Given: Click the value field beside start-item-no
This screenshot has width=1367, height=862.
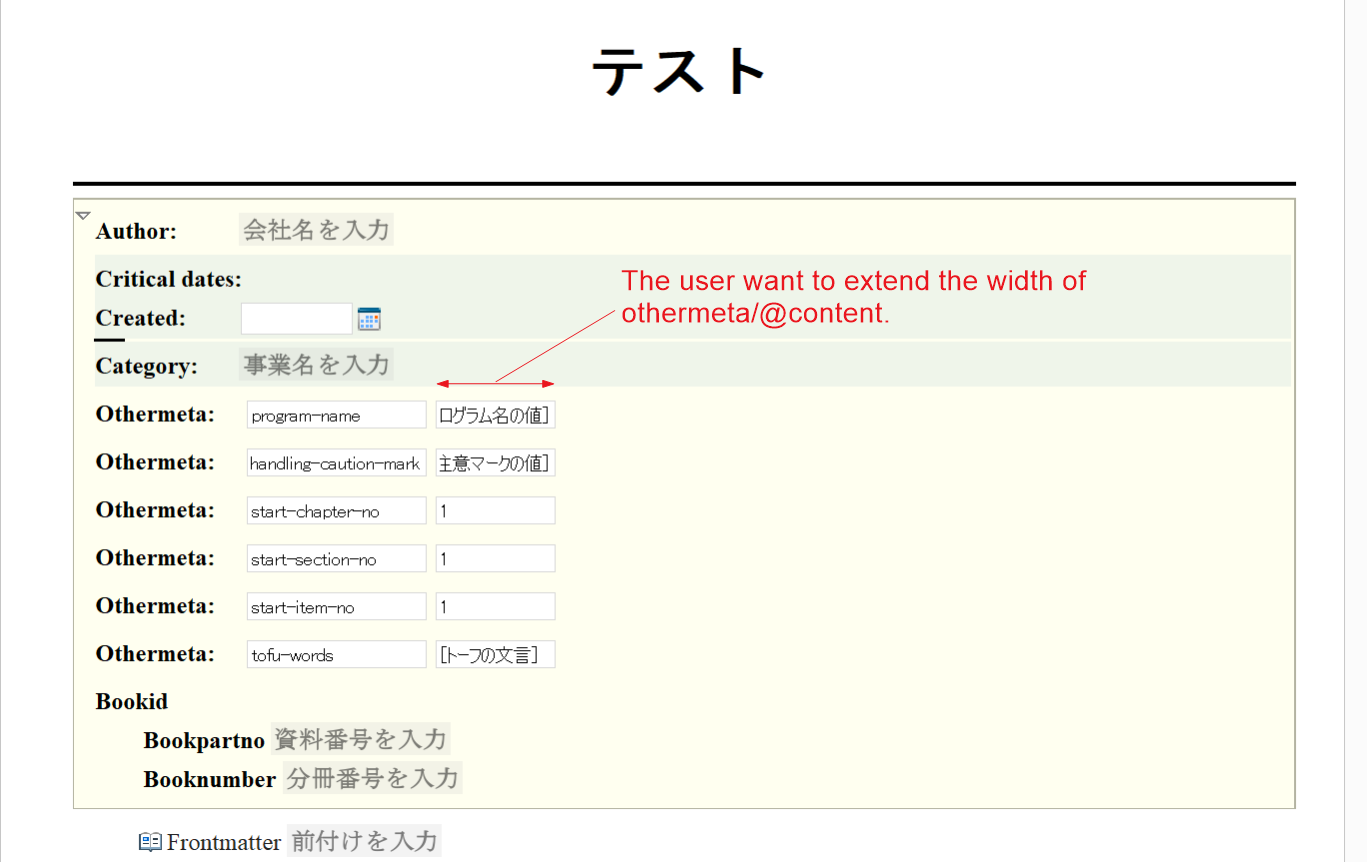Looking at the screenshot, I should [495, 607].
